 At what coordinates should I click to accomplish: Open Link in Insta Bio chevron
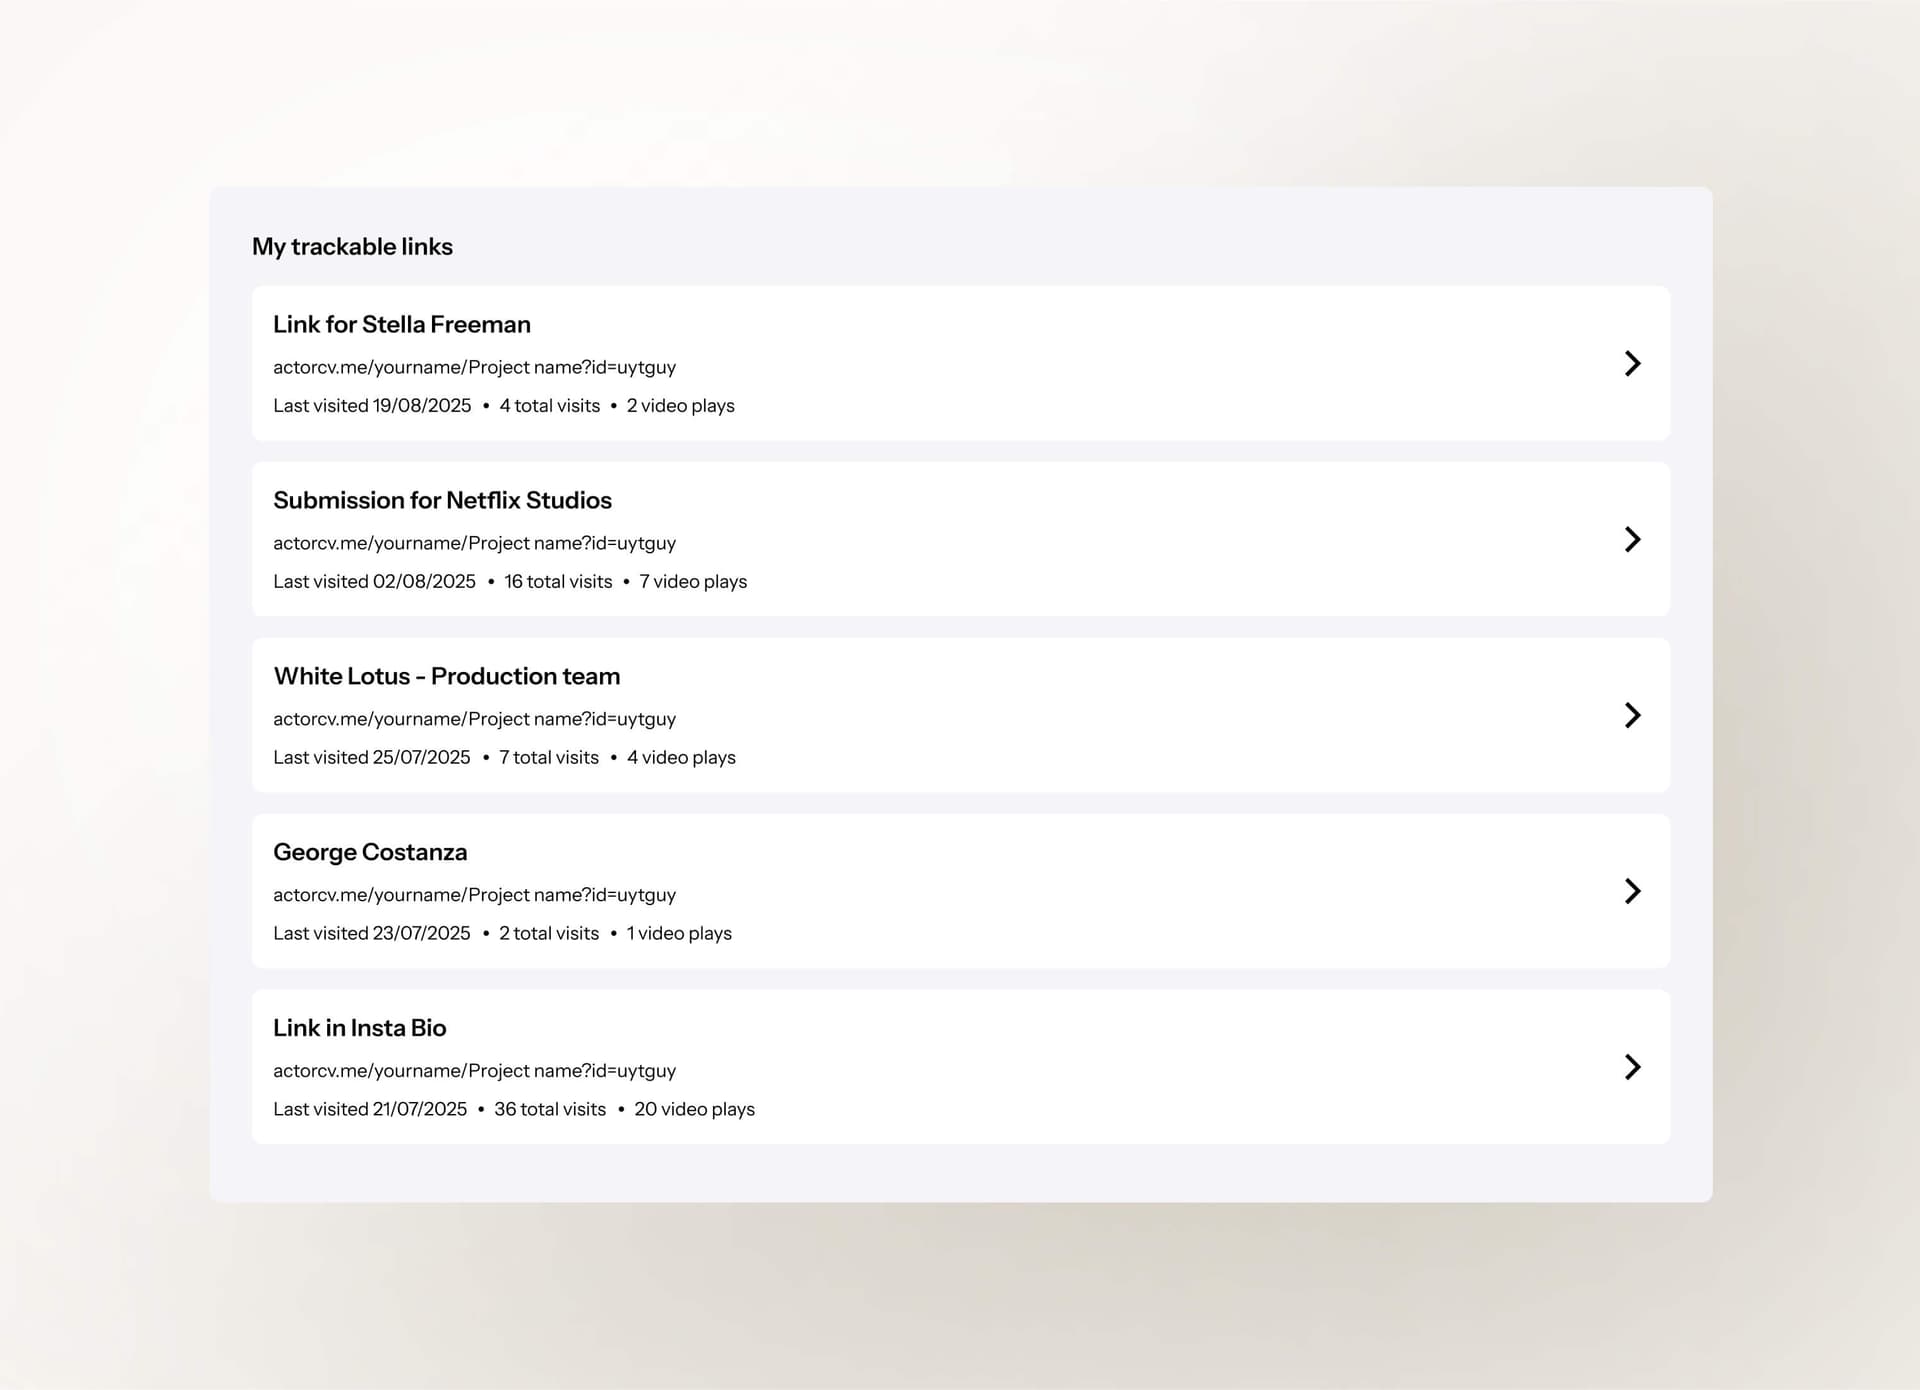[x=1632, y=1067]
